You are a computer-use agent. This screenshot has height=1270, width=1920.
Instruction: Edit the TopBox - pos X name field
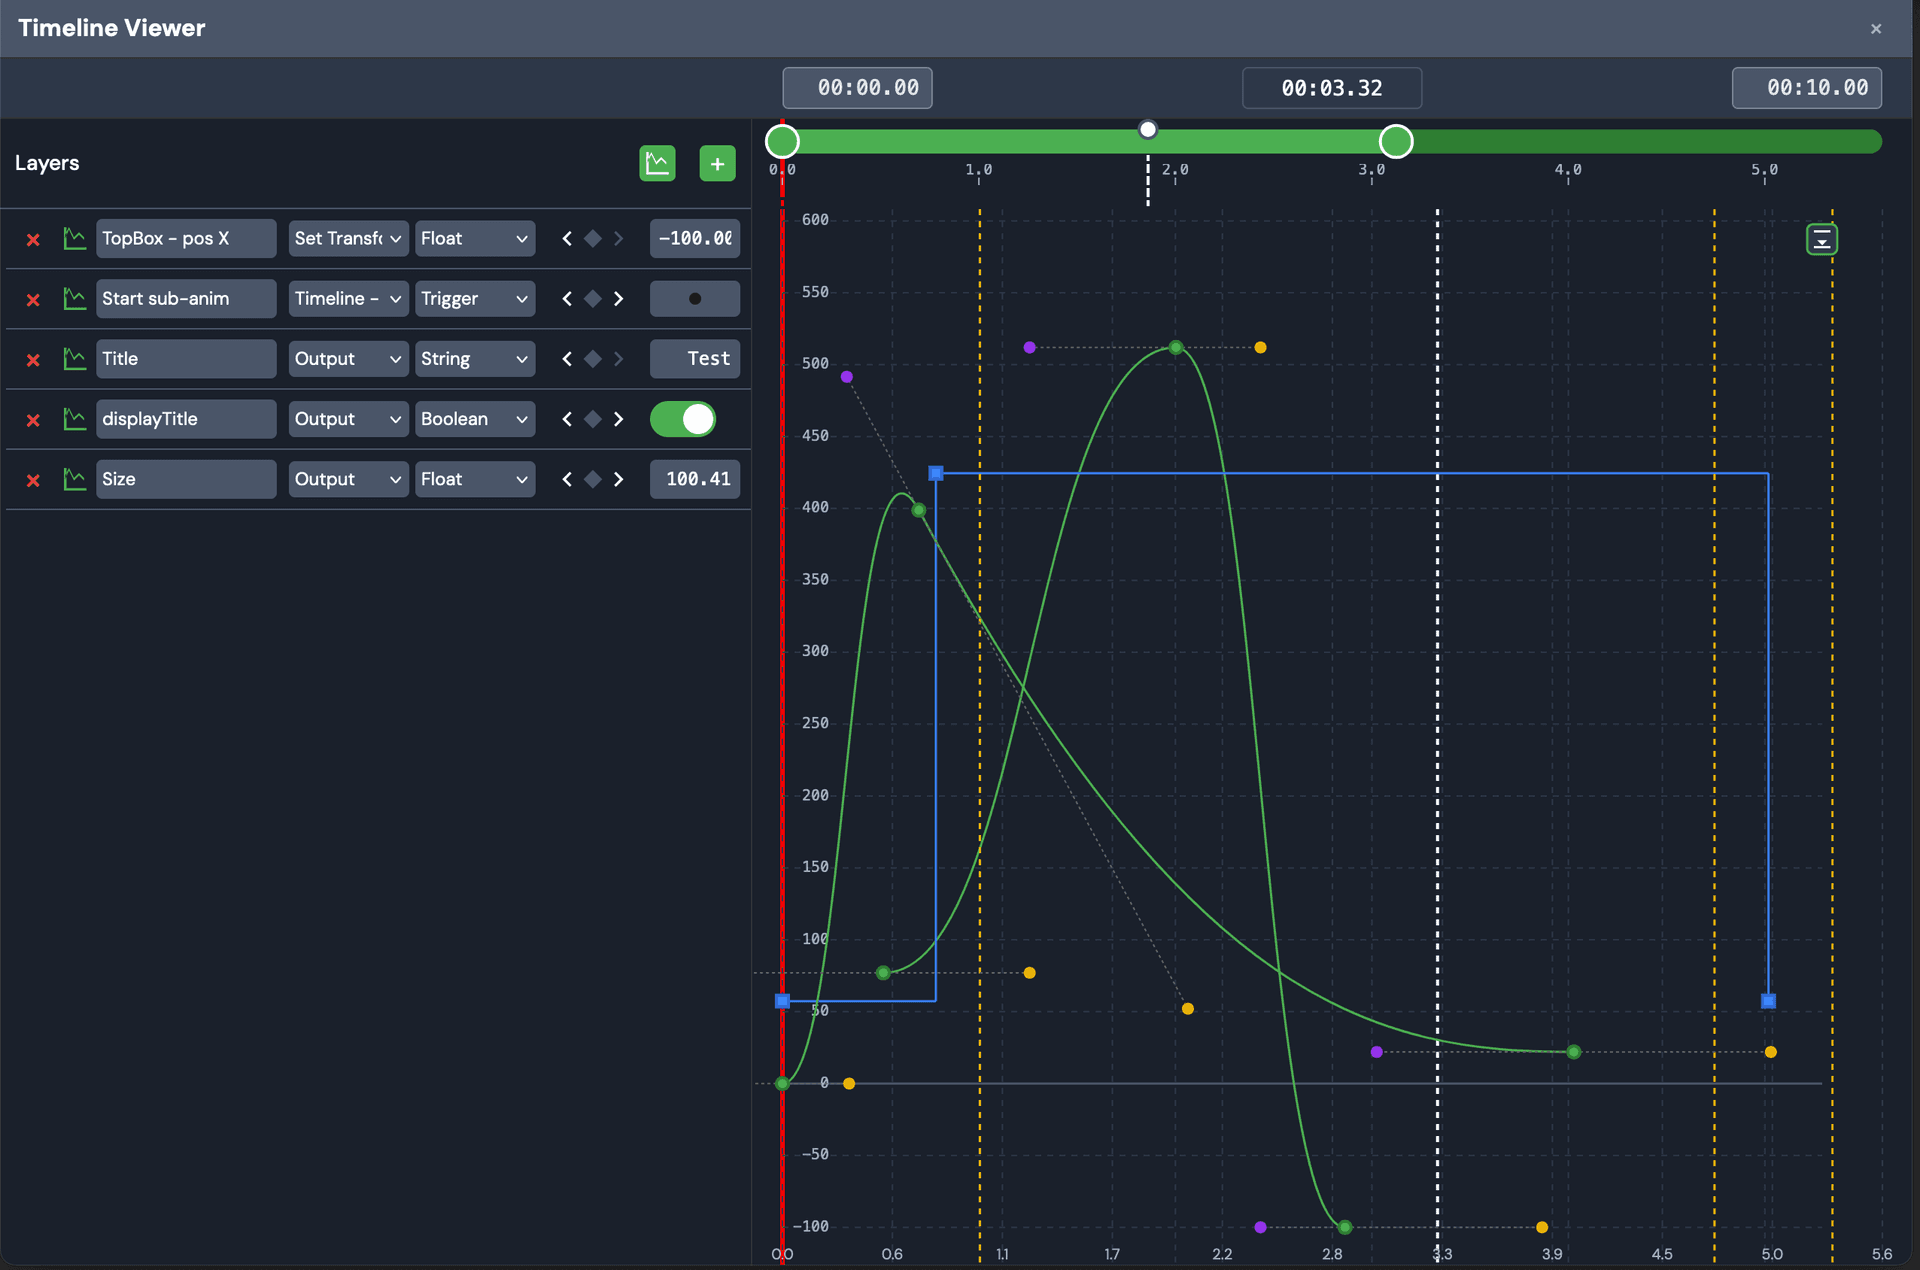(186, 238)
